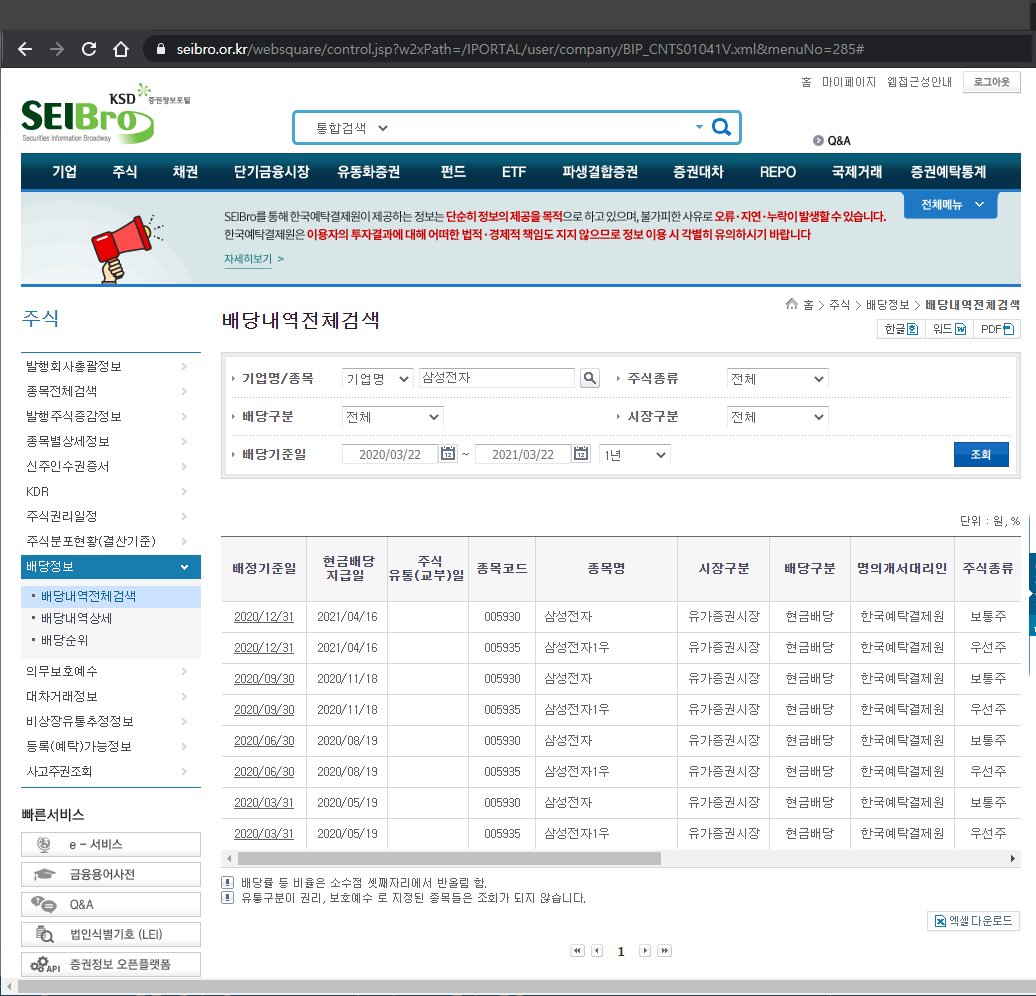Click the 조회 search button
Image resolution: width=1036 pixels, height=996 pixels.
981,455
